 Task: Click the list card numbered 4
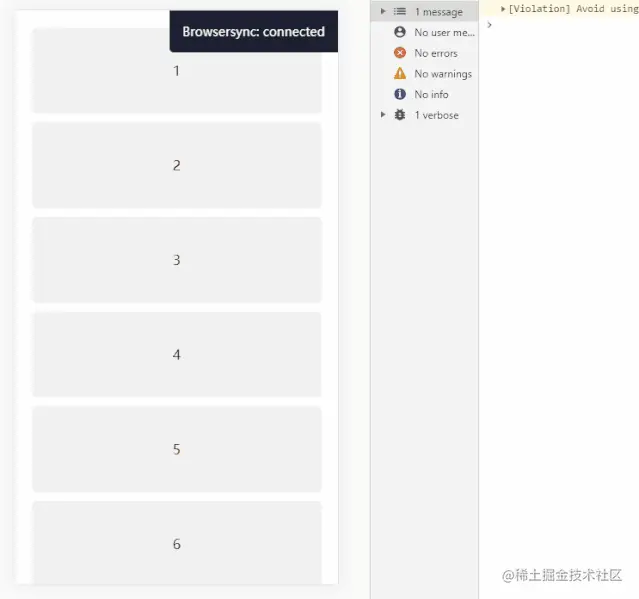tap(176, 354)
